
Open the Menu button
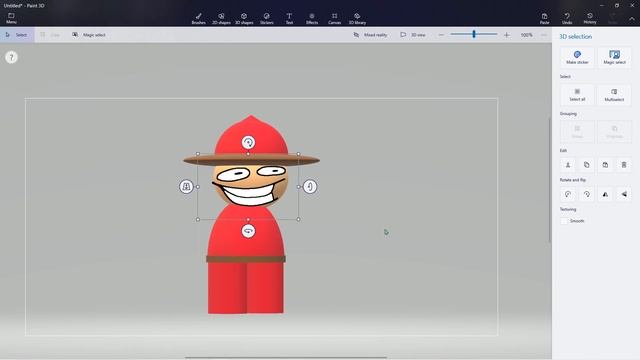coord(11,18)
